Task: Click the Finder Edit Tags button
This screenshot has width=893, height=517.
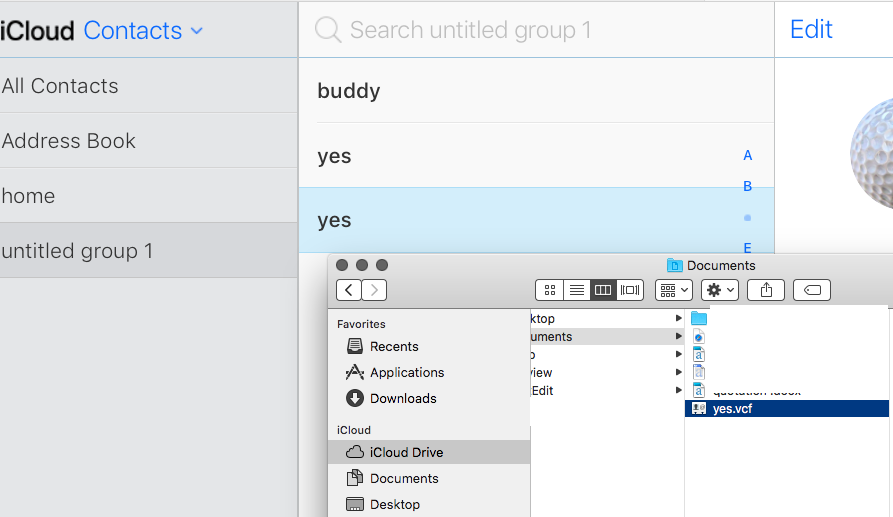Action: point(812,290)
